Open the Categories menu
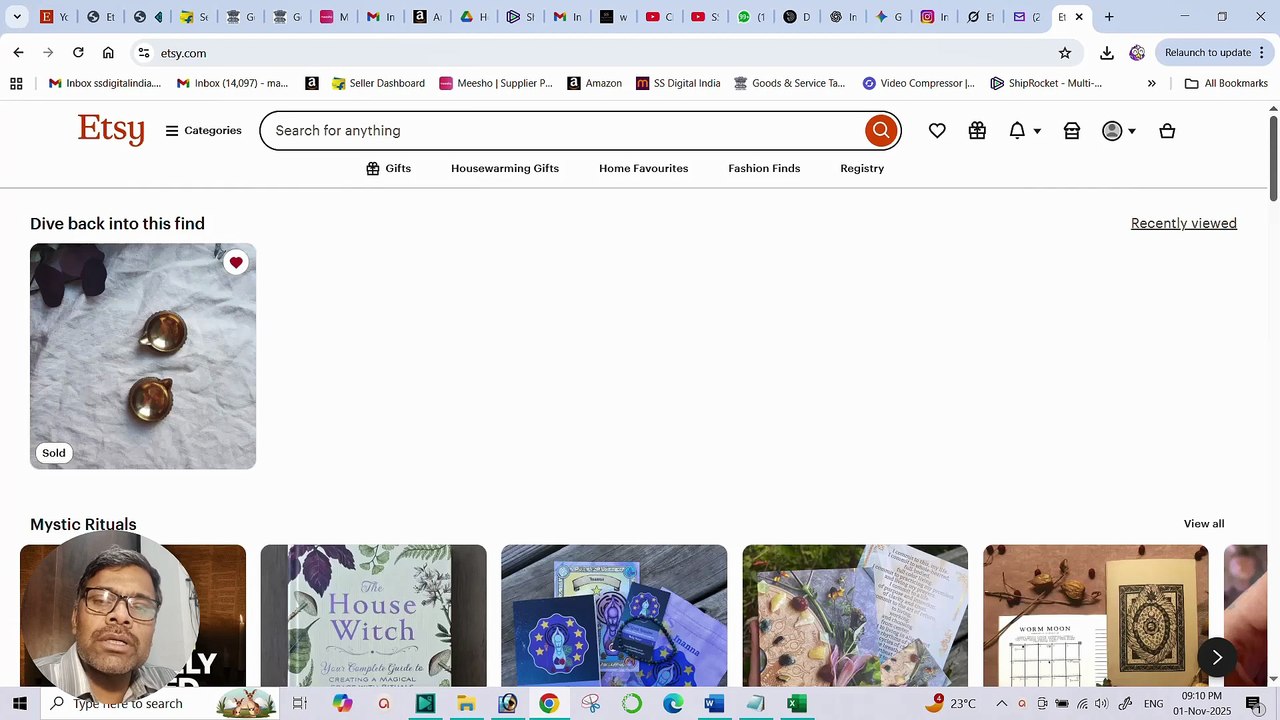 pos(204,131)
